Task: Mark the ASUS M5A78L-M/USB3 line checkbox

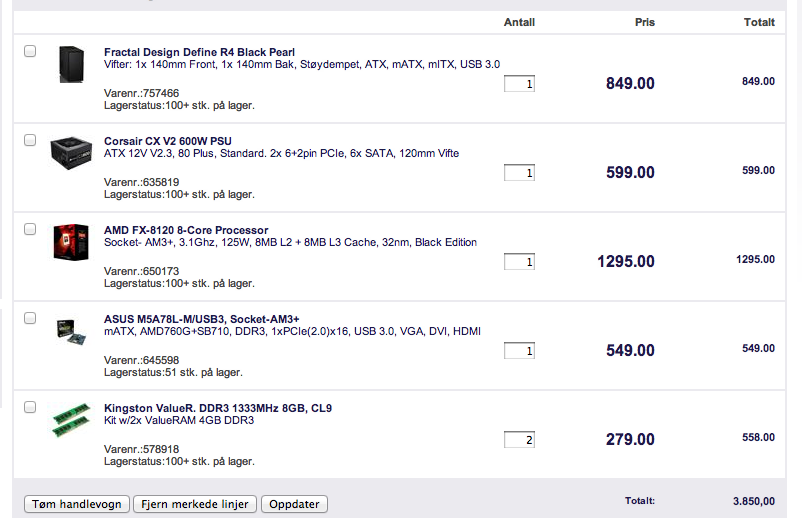Action: click(x=30, y=318)
